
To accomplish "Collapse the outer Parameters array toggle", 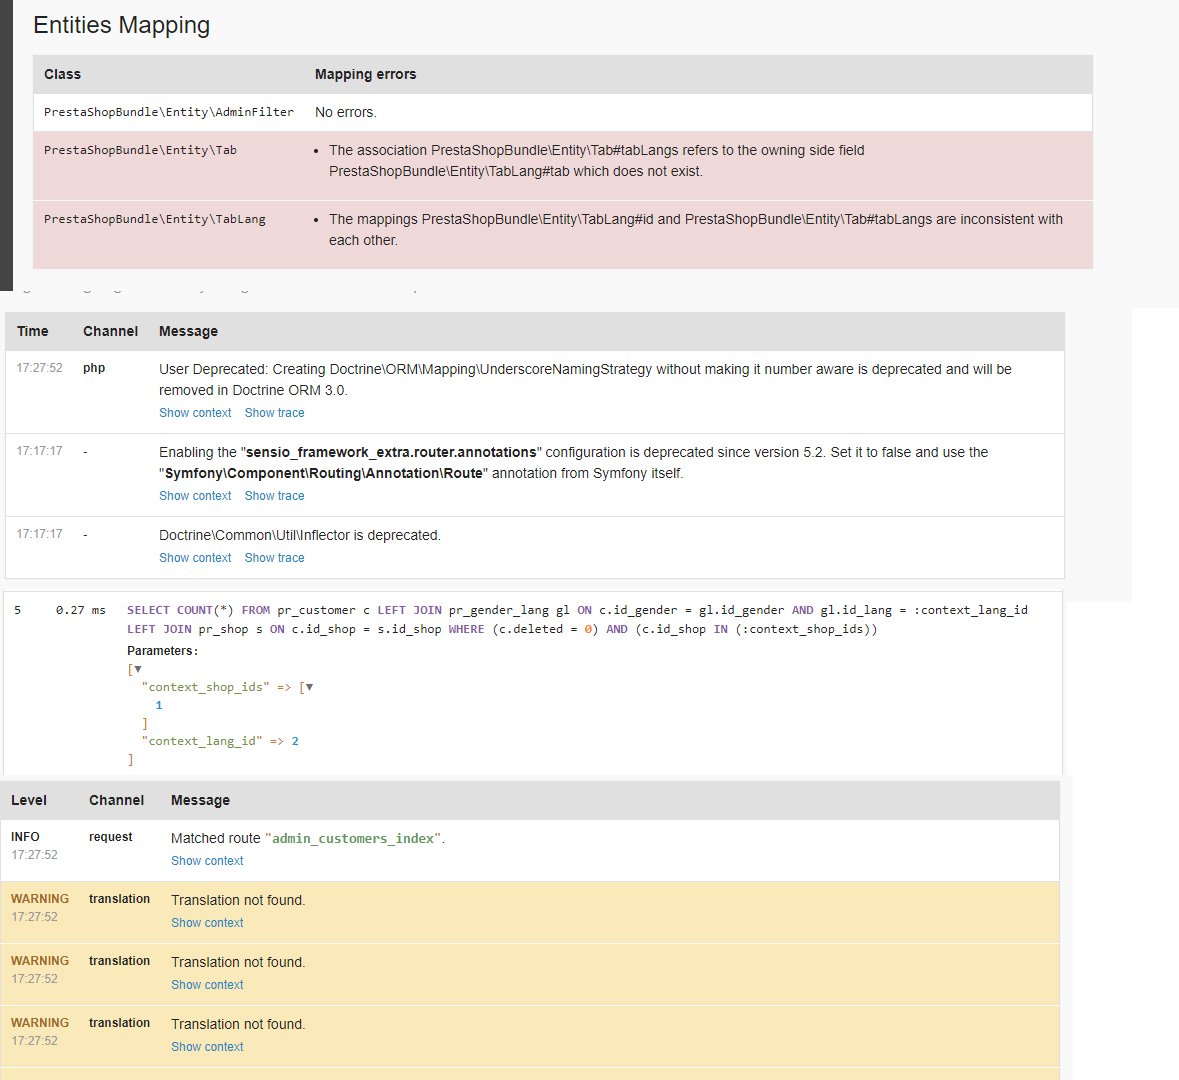I will pos(138,669).
